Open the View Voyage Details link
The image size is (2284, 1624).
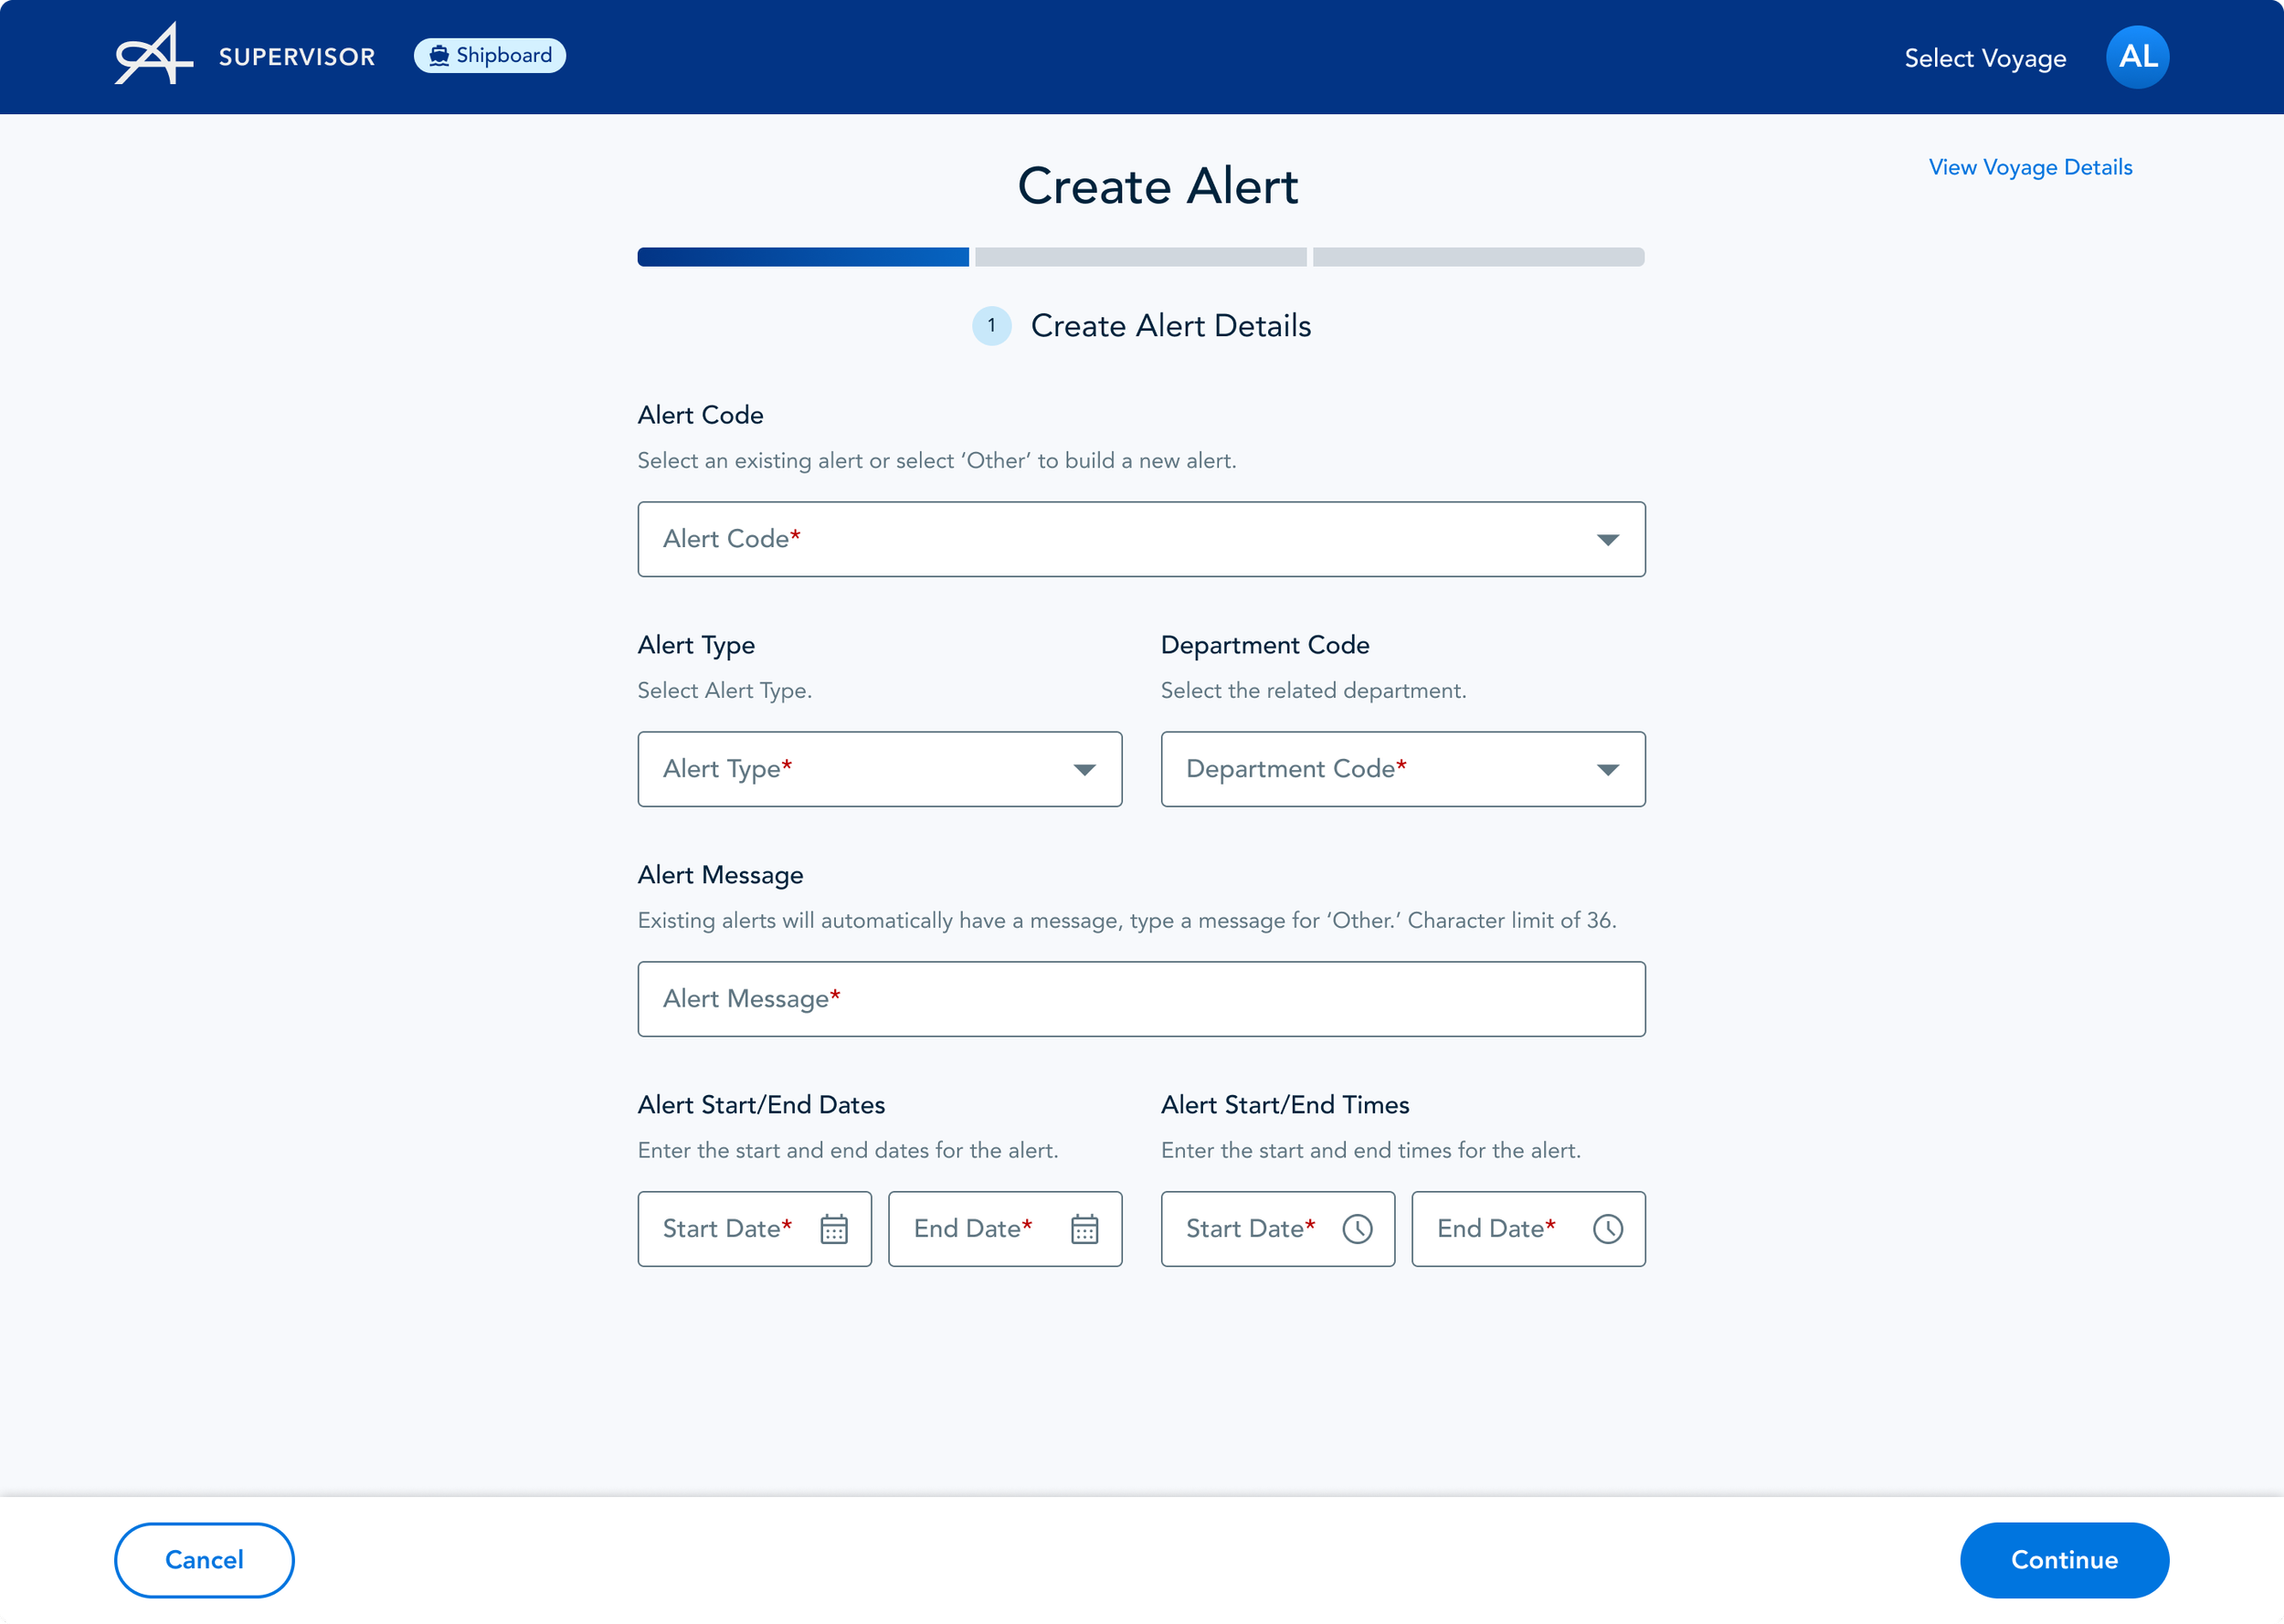point(2029,167)
